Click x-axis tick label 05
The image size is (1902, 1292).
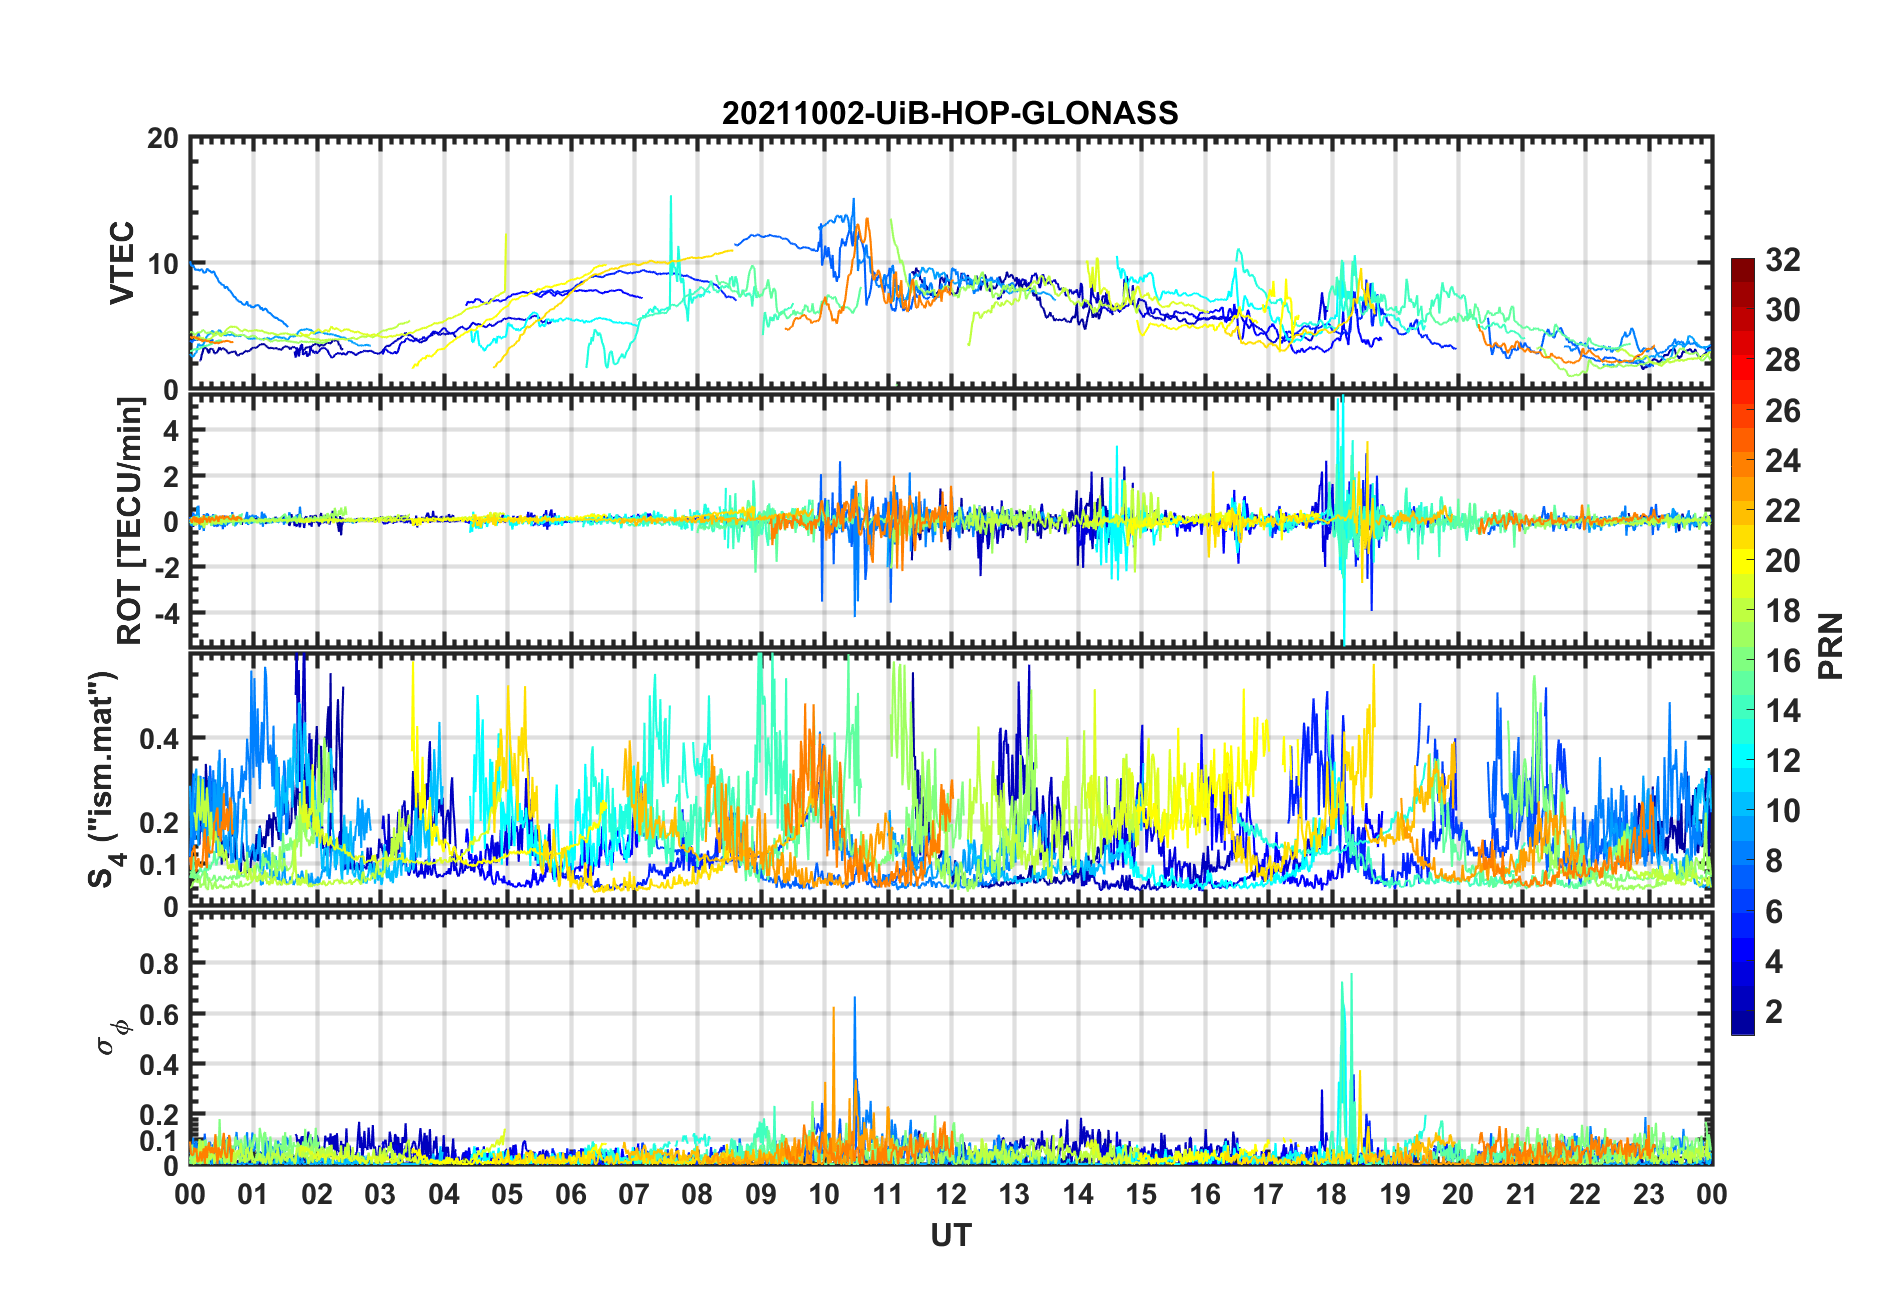[507, 1194]
